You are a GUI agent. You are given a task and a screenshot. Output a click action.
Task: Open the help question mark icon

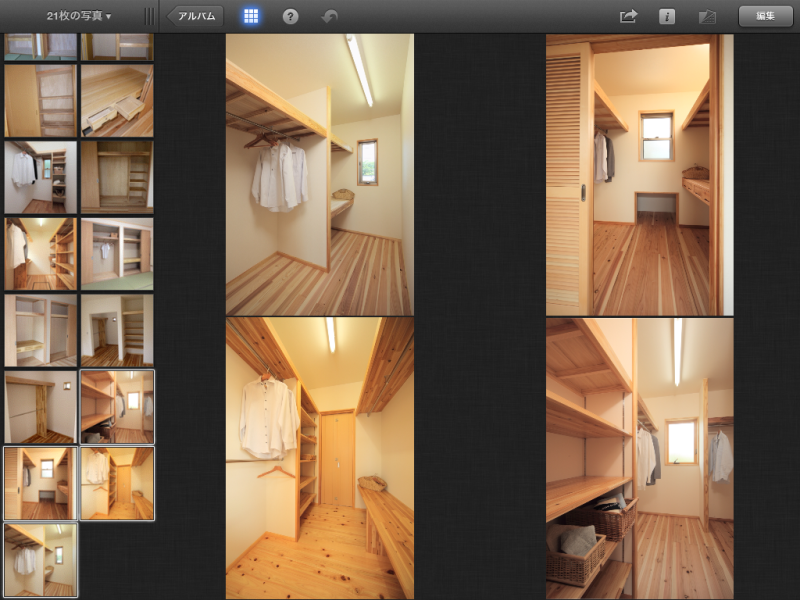[x=291, y=16]
